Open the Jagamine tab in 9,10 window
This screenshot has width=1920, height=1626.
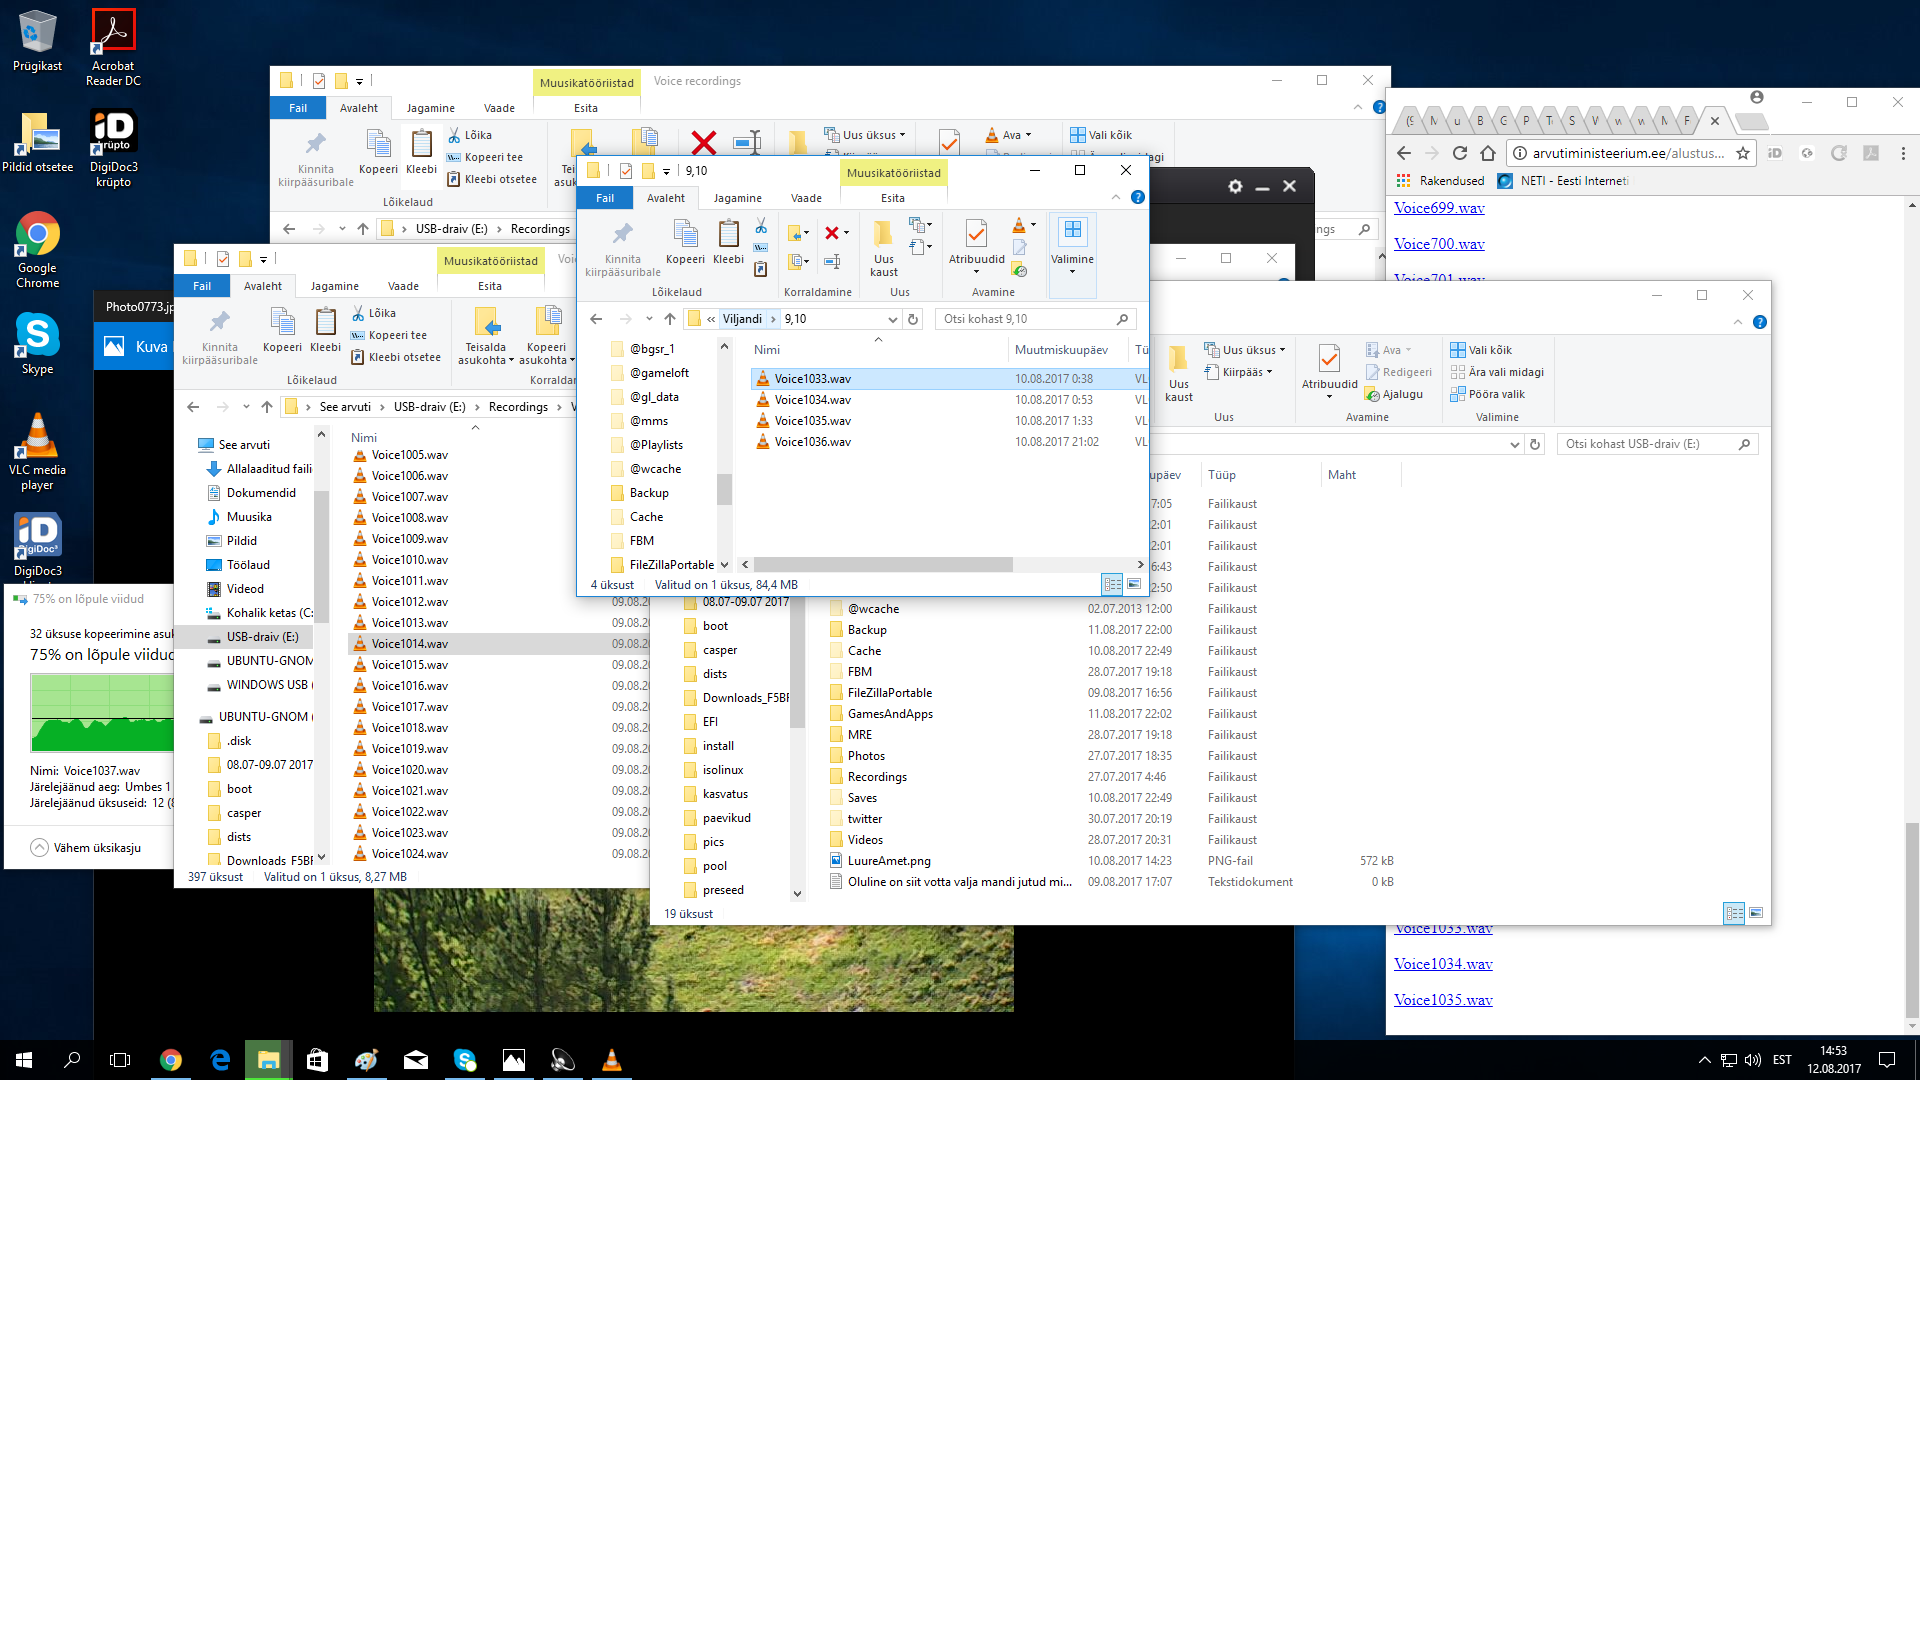(737, 198)
